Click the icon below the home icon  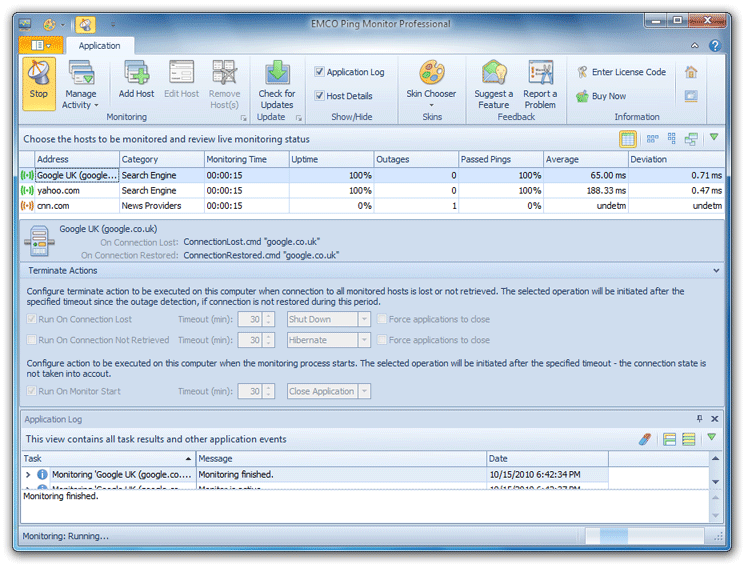pyautogui.click(x=691, y=96)
